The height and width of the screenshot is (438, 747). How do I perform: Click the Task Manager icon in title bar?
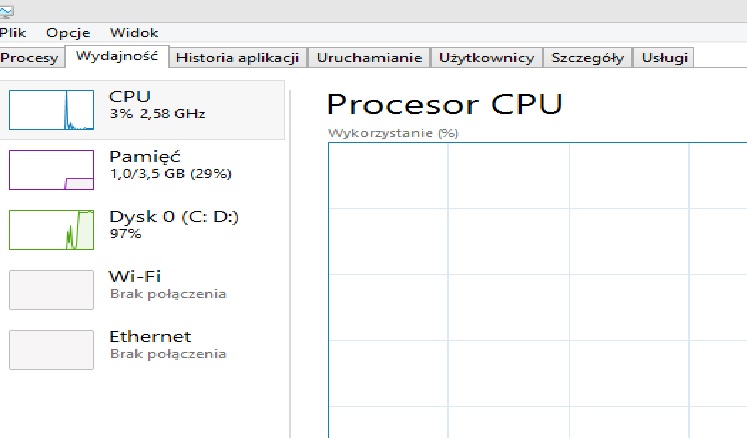tap(6, 11)
